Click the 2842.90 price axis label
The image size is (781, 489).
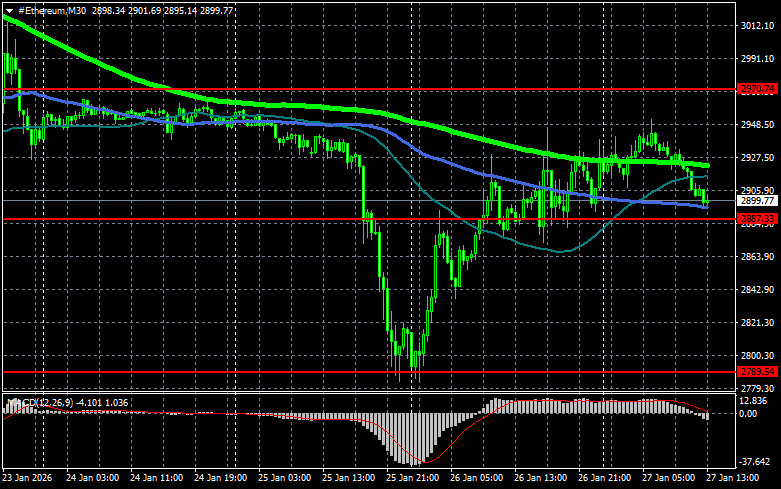tap(757, 289)
